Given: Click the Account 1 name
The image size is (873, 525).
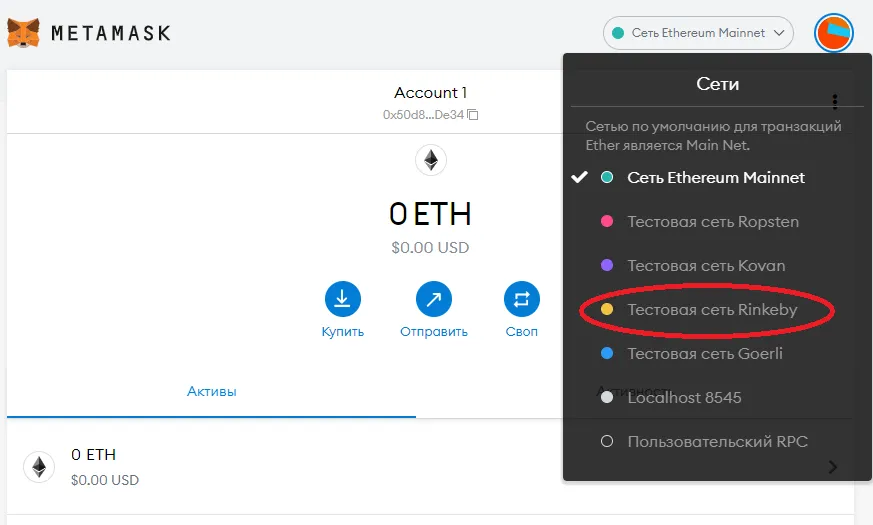Looking at the screenshot, I should coord(430,92).
